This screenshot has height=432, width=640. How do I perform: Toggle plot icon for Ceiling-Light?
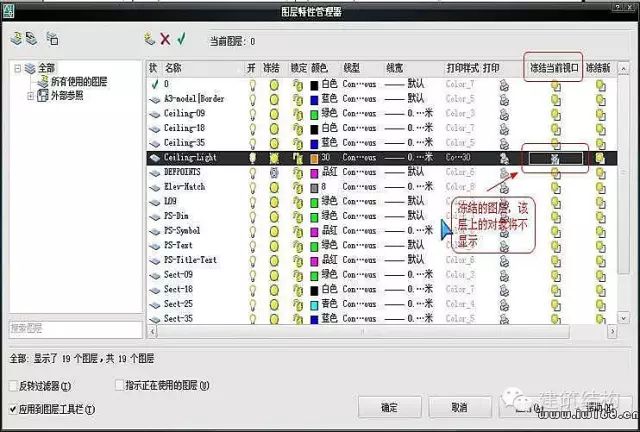click(x=504, y=158)
